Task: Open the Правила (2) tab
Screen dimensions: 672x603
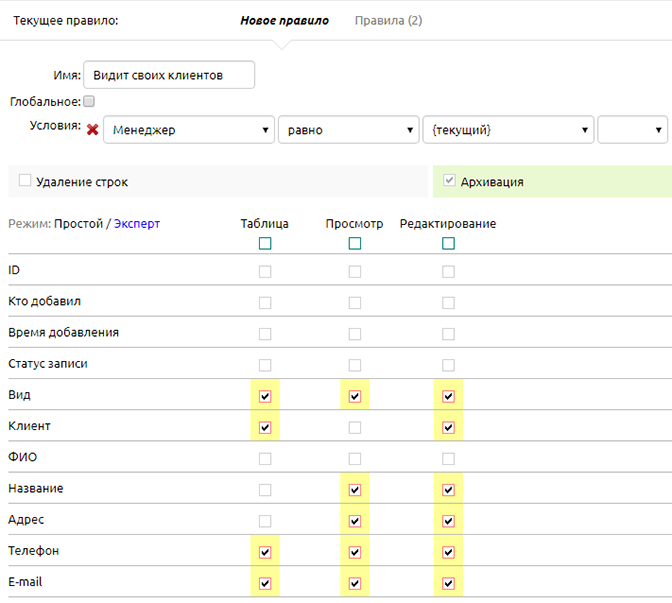Action: coord(388,20)
